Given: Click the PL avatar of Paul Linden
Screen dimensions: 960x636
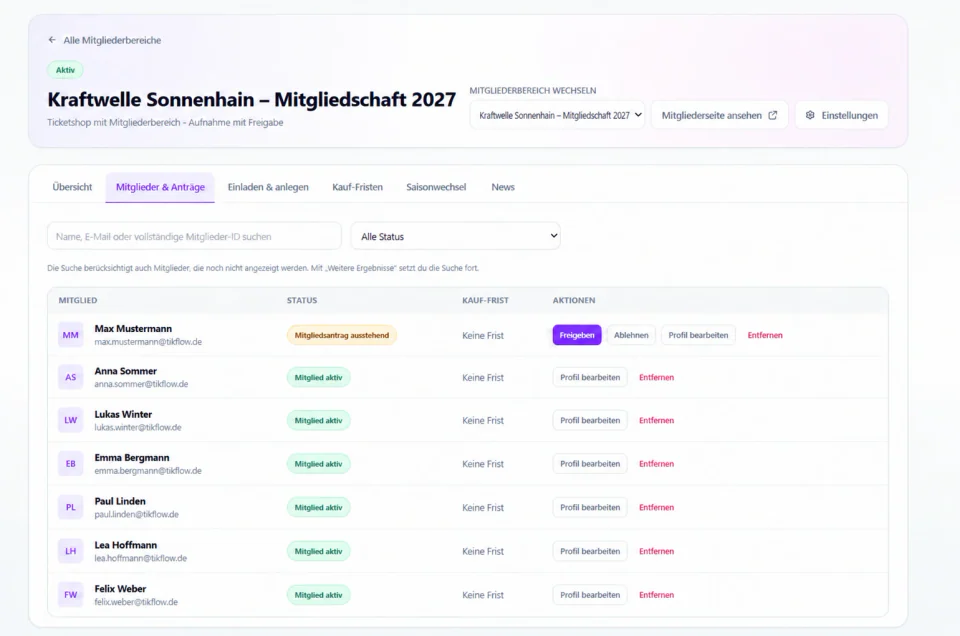Looking at the screenshot, I should (70, 507).
